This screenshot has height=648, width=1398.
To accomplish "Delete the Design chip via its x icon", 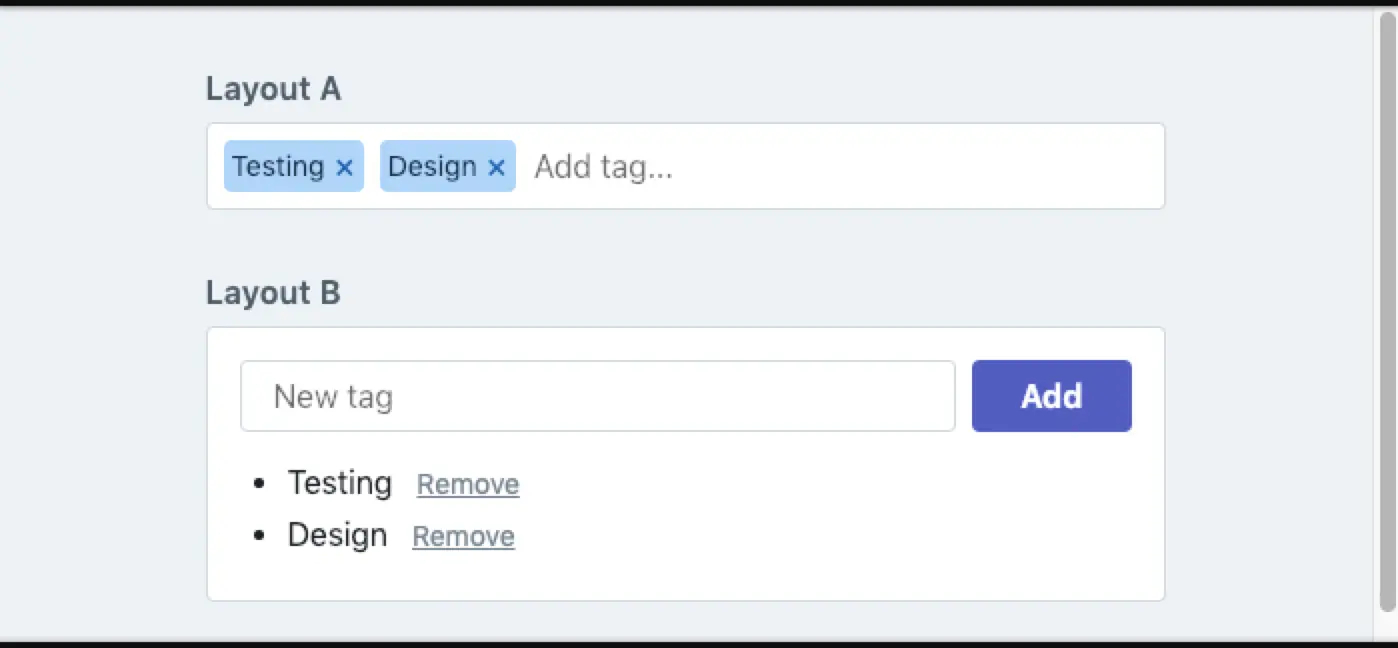I will click(496, 168).
